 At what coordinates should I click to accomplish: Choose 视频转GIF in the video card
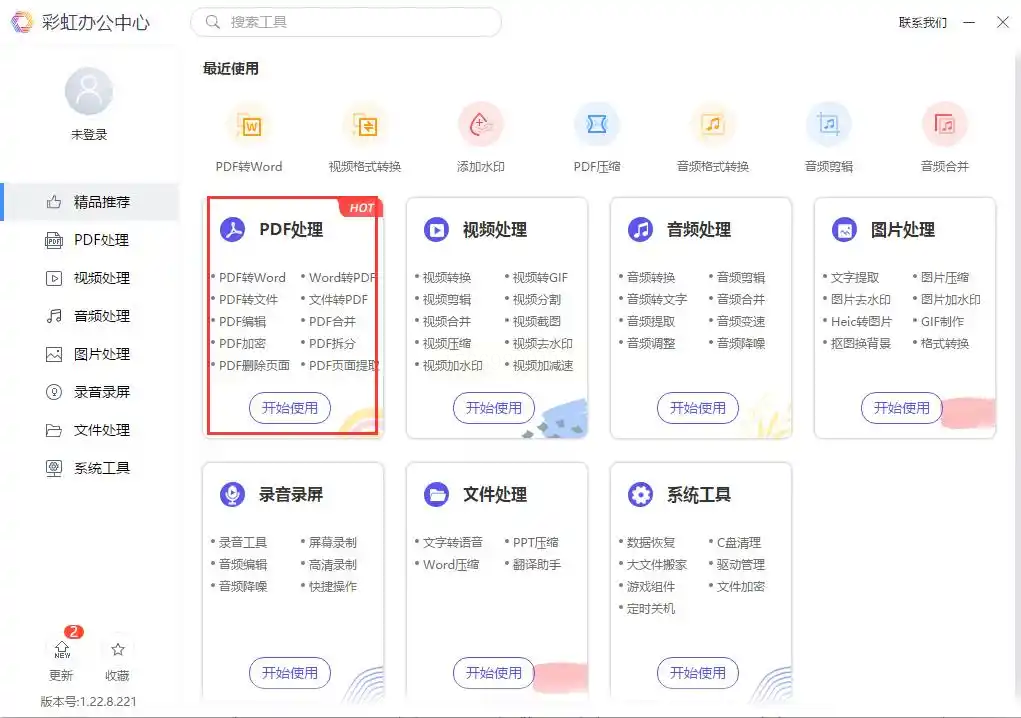click(x=540, y=278)
